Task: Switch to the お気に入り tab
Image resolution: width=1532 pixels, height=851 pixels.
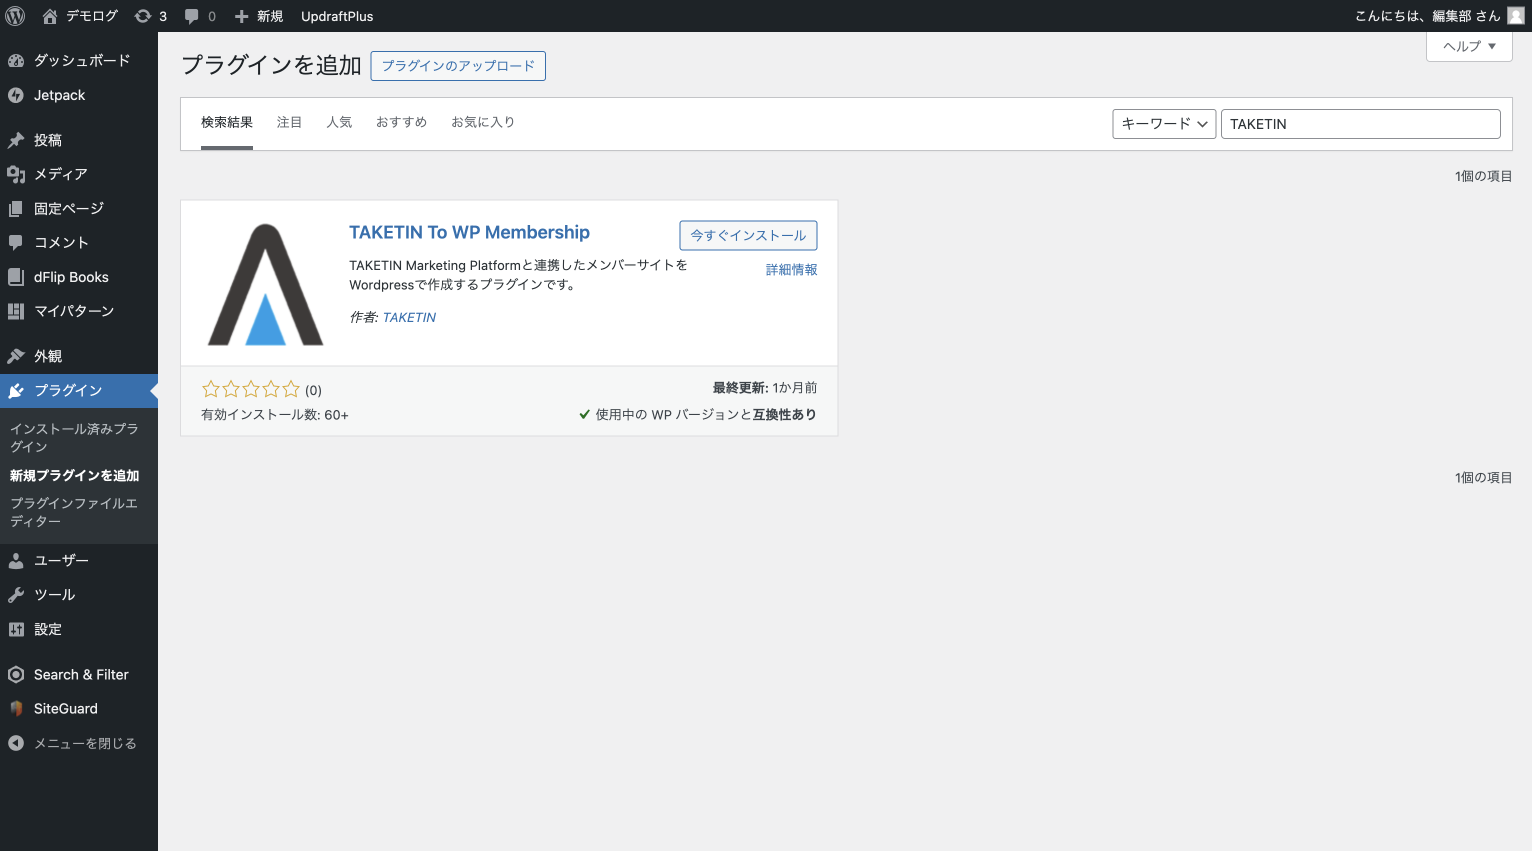Action: (x=483, y=122)
